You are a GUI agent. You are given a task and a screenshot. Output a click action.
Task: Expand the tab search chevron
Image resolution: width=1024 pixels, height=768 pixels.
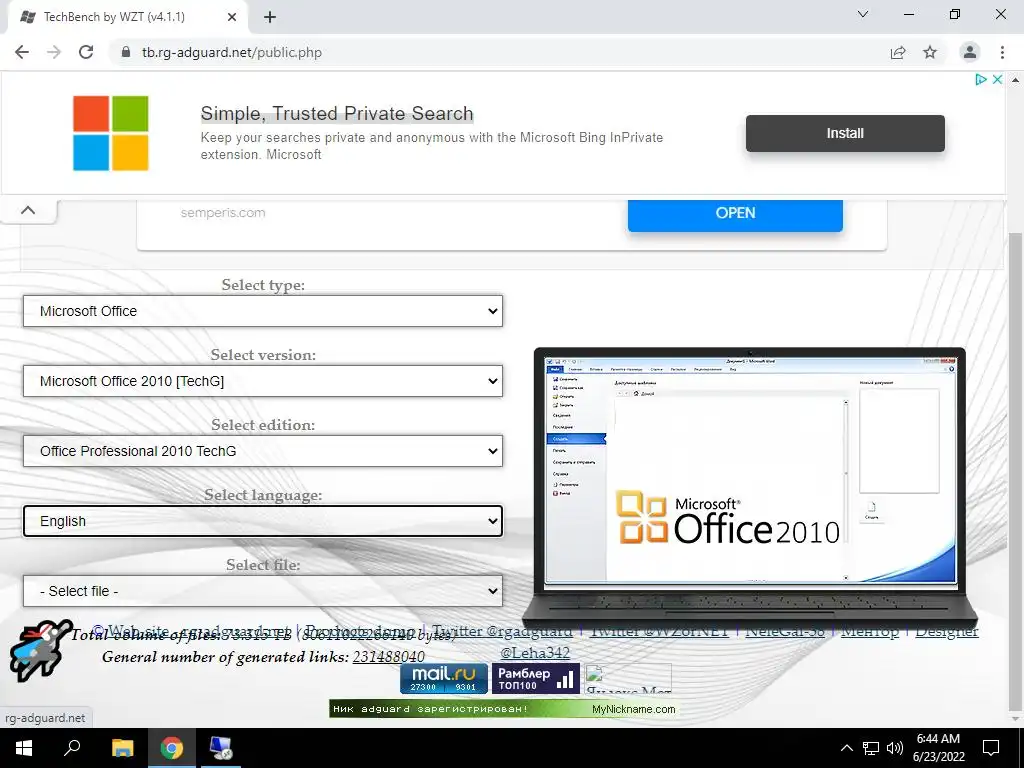point(863,14)
